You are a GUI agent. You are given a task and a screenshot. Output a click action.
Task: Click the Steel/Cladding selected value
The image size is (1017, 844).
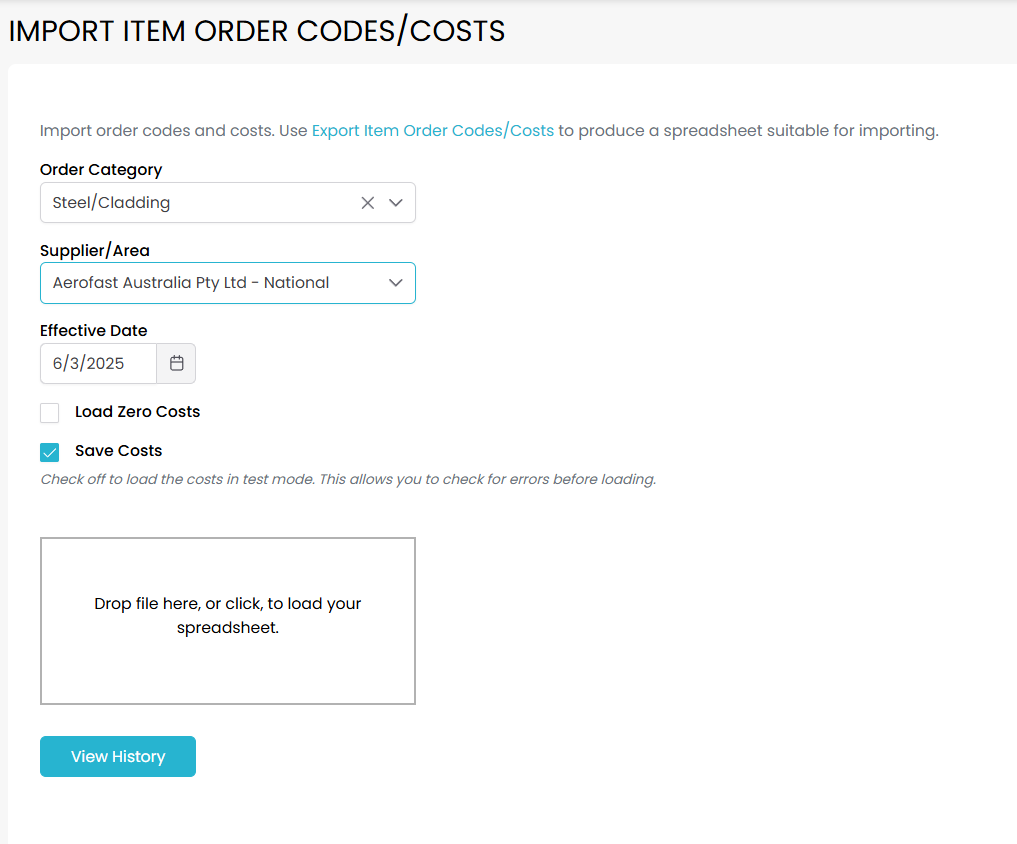pos(112,203)
